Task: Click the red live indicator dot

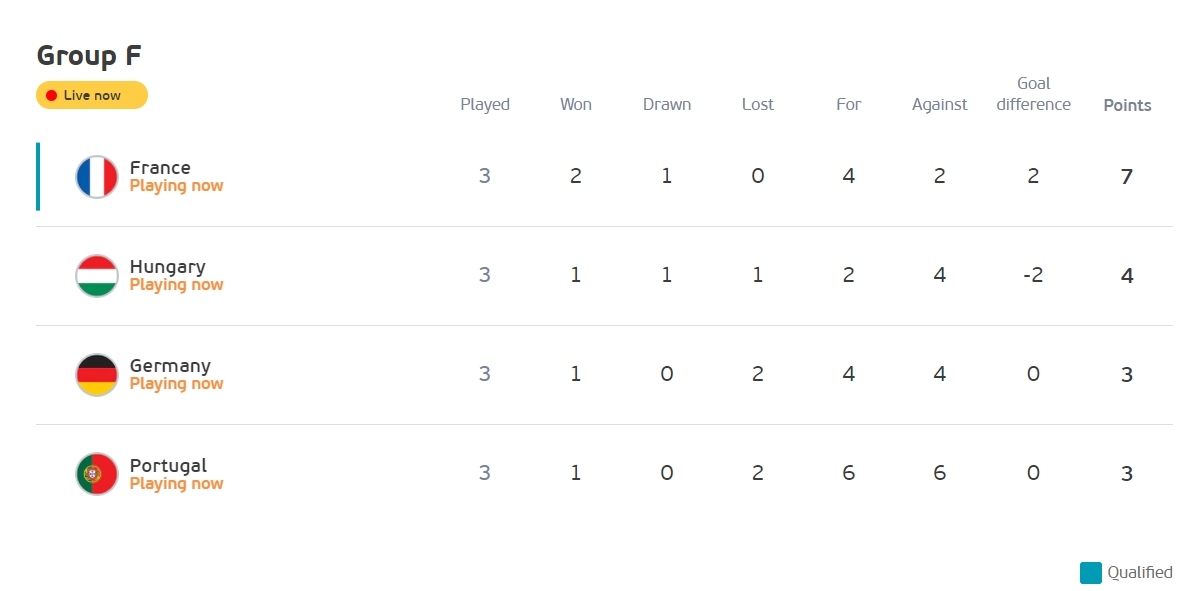Action: [x=52, y=95]
